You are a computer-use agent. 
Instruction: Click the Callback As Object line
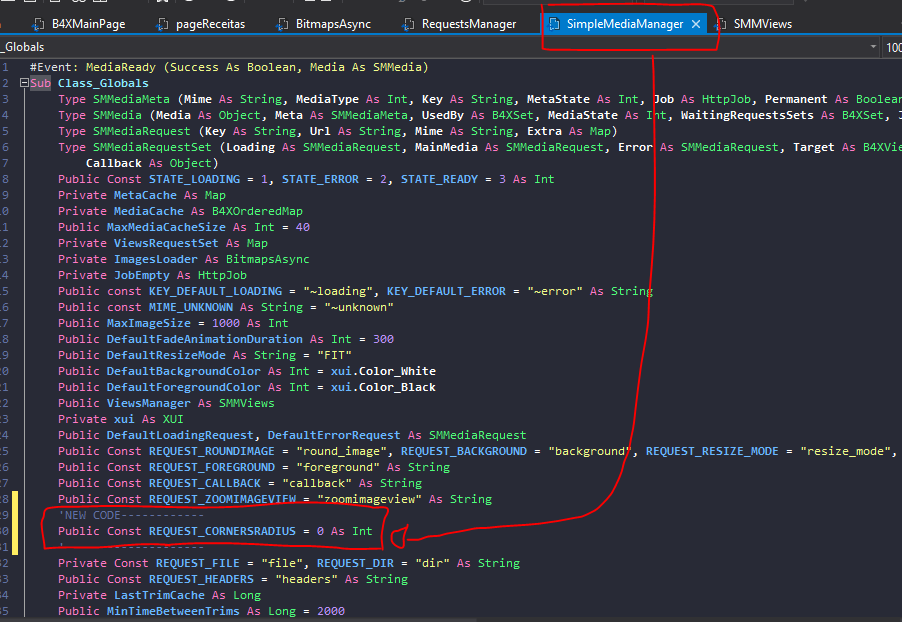152,163
